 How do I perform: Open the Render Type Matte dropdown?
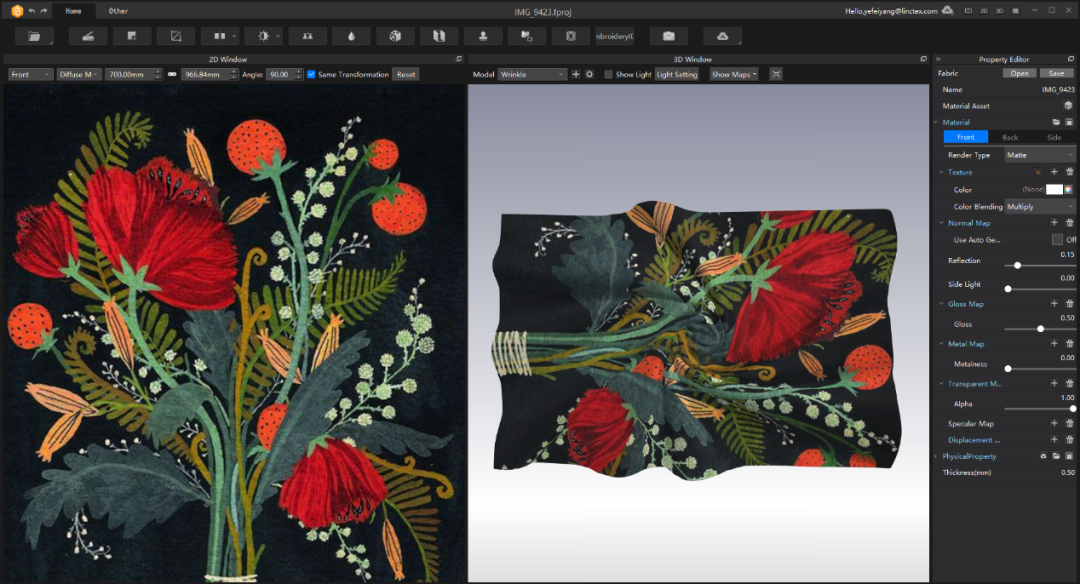point(1039,155)
